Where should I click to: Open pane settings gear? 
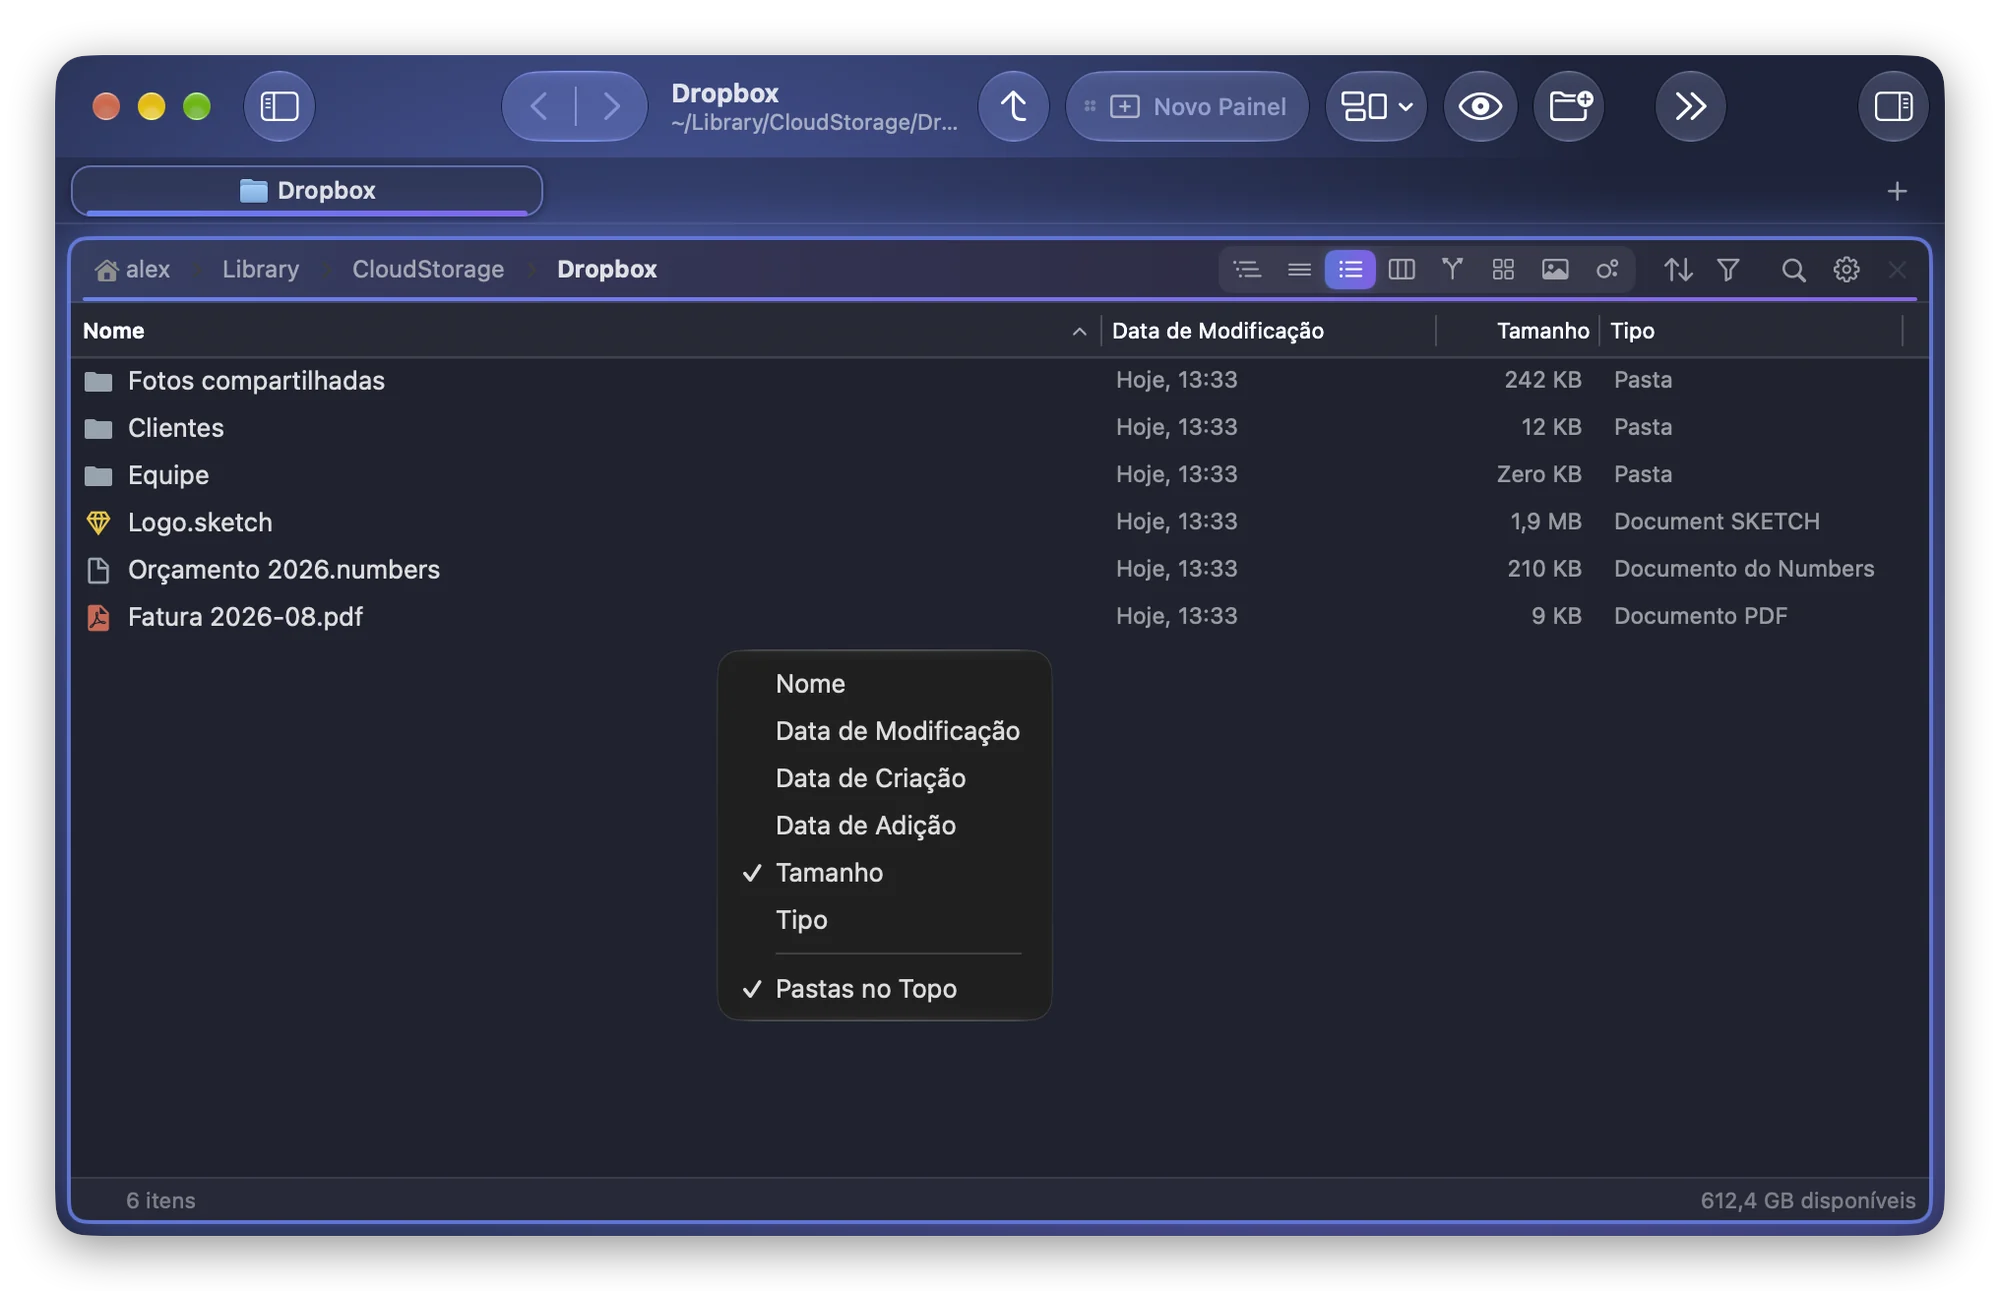pos(1846,269)
